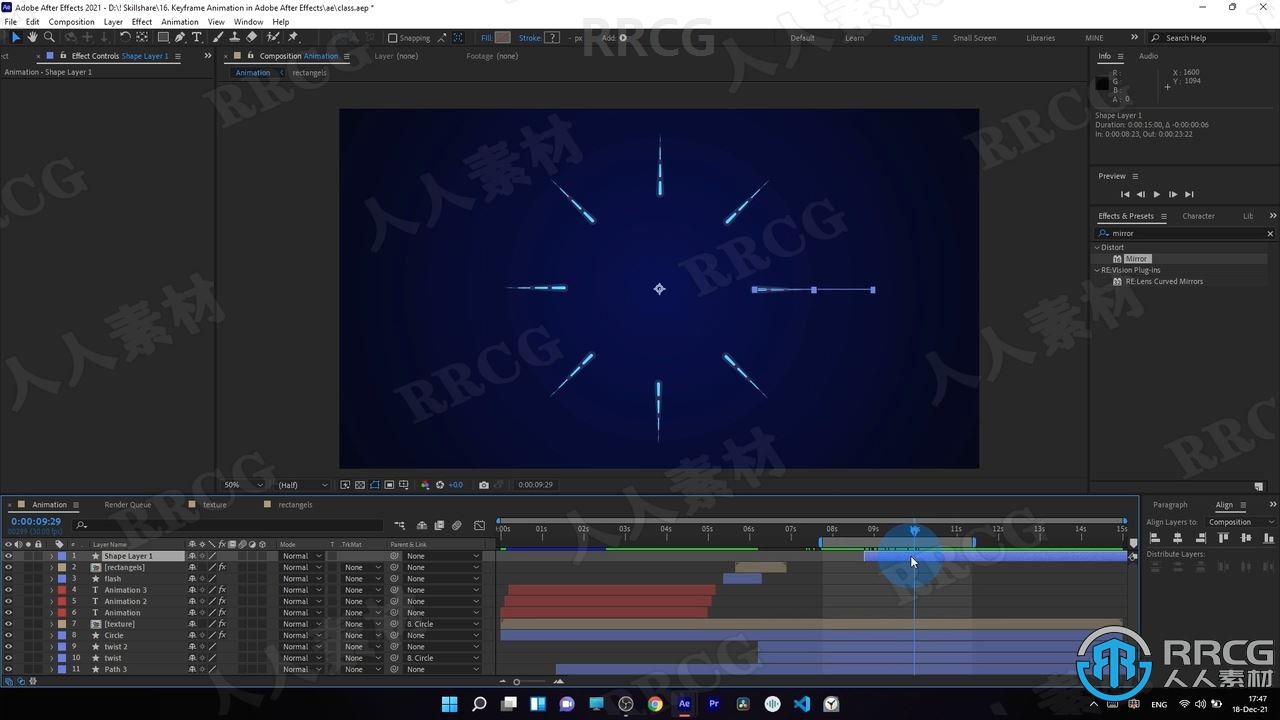Select the Eraser tool

251,37
